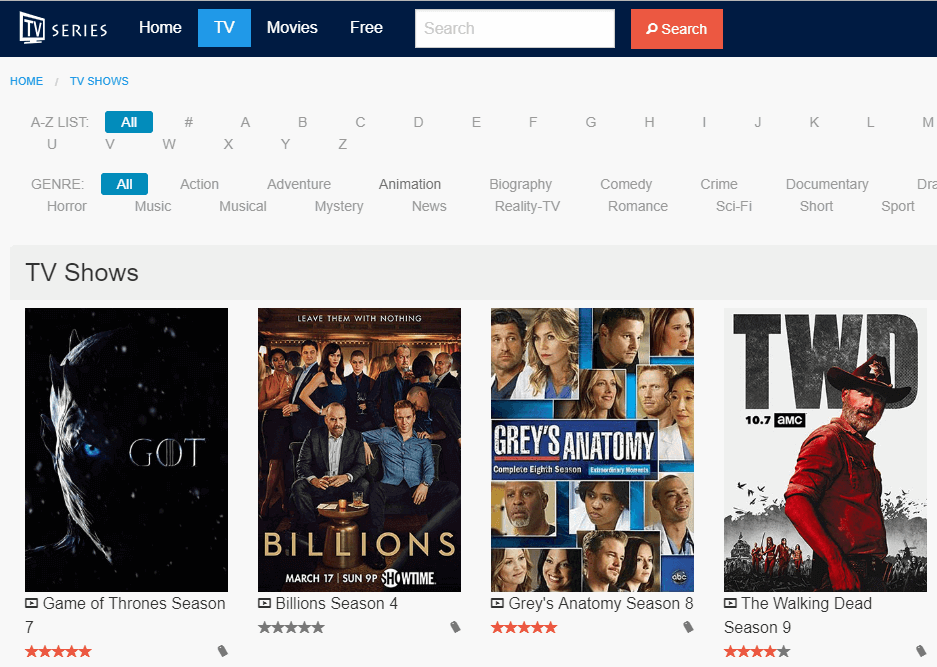Click the play icon beside The Walking Dead
Screen dimensions: 937x667
pyautogui.click(x=730, y=604)
